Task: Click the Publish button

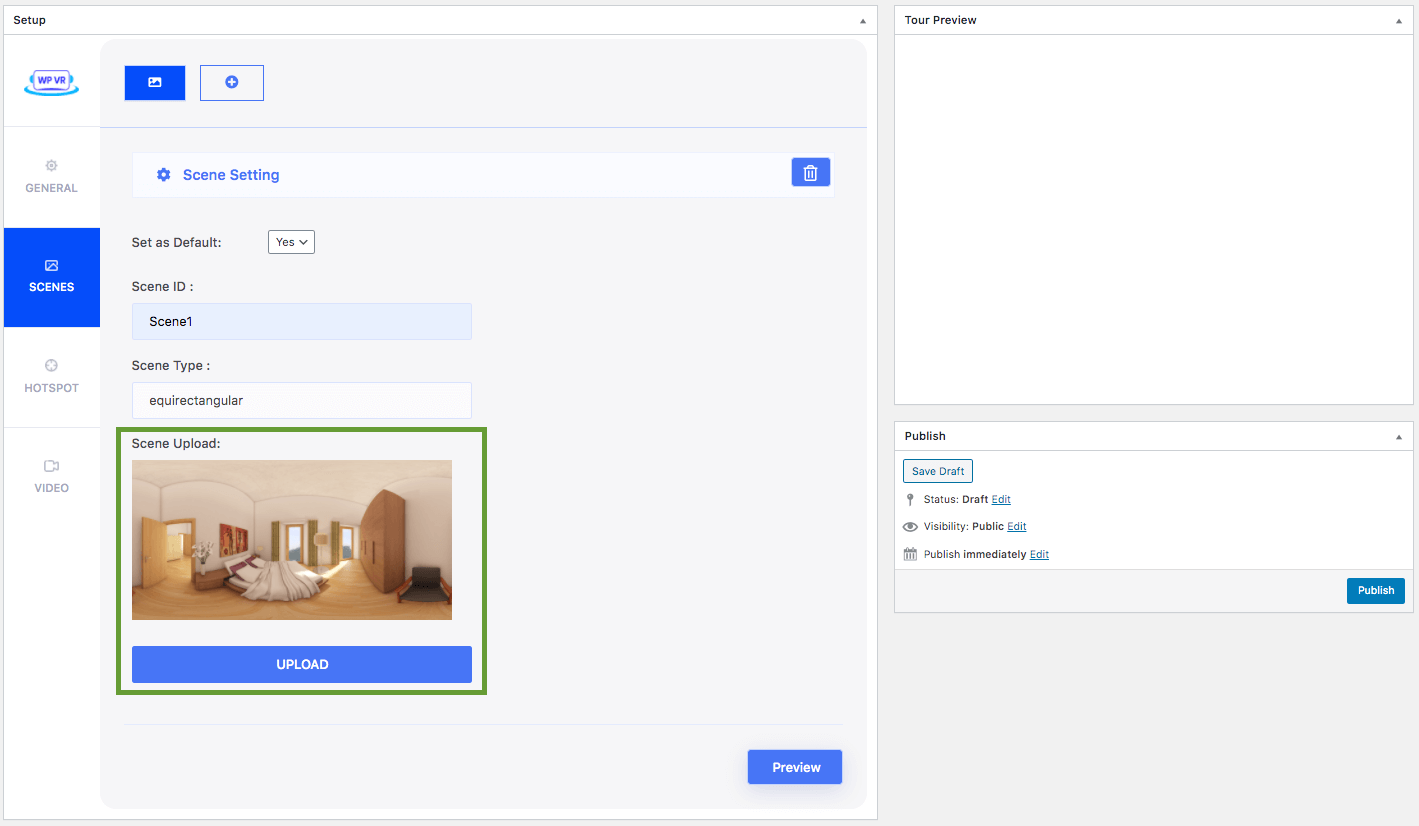Action: 1376,591
